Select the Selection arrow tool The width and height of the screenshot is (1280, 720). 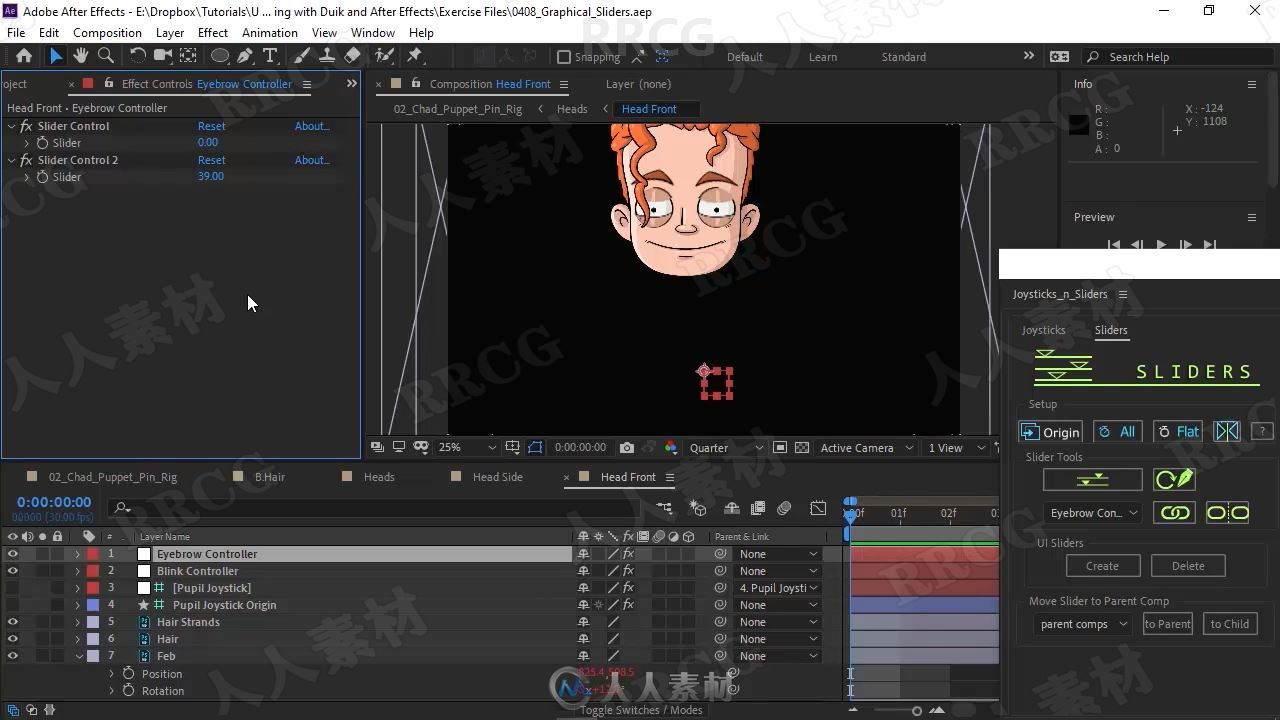[56, 57]
